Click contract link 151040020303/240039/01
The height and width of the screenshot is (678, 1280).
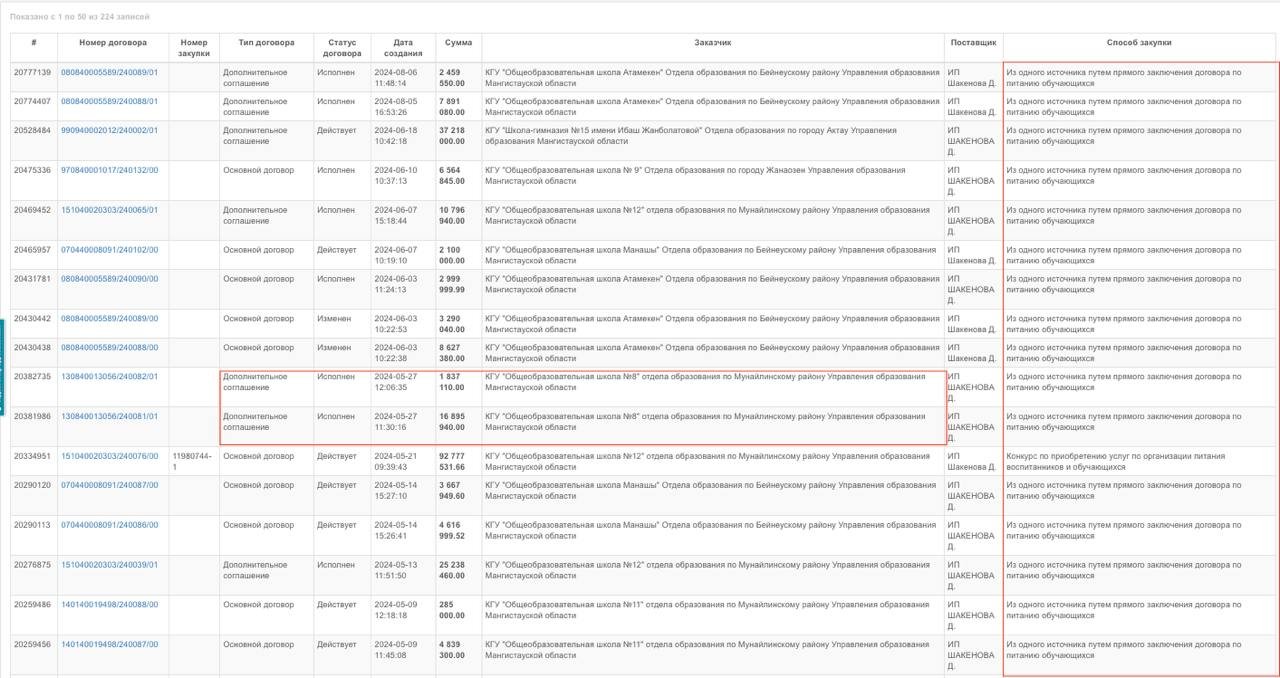point(109,565)
